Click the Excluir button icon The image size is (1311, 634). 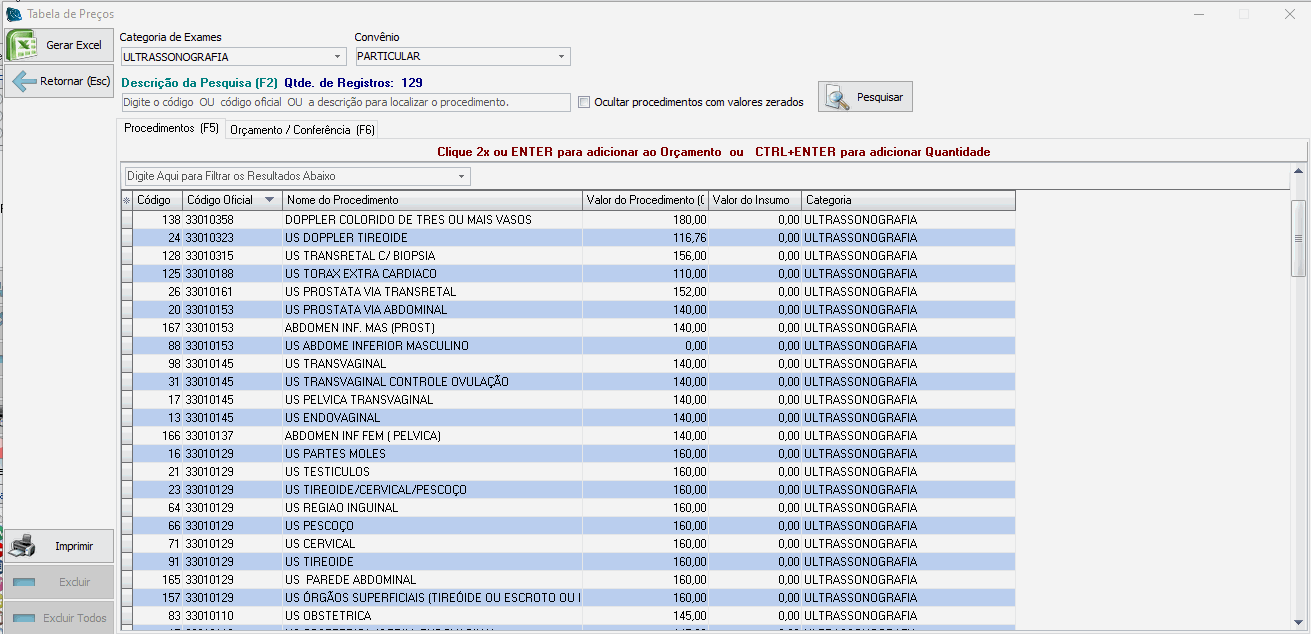coord(25,582)
